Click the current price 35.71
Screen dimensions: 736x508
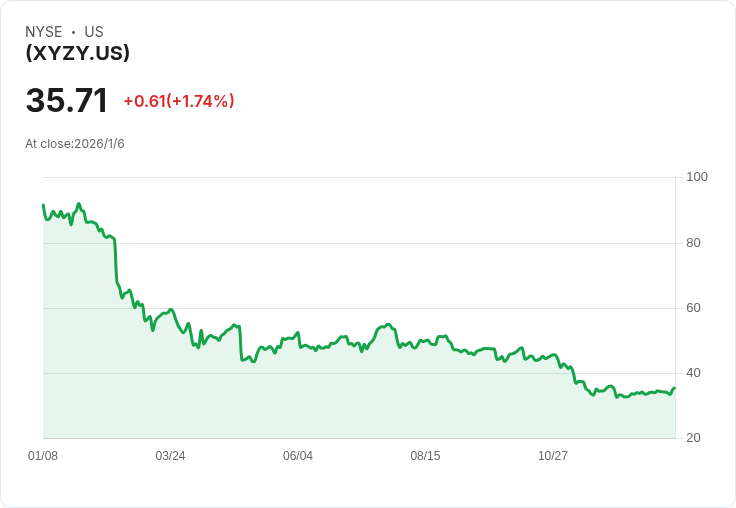66,101
